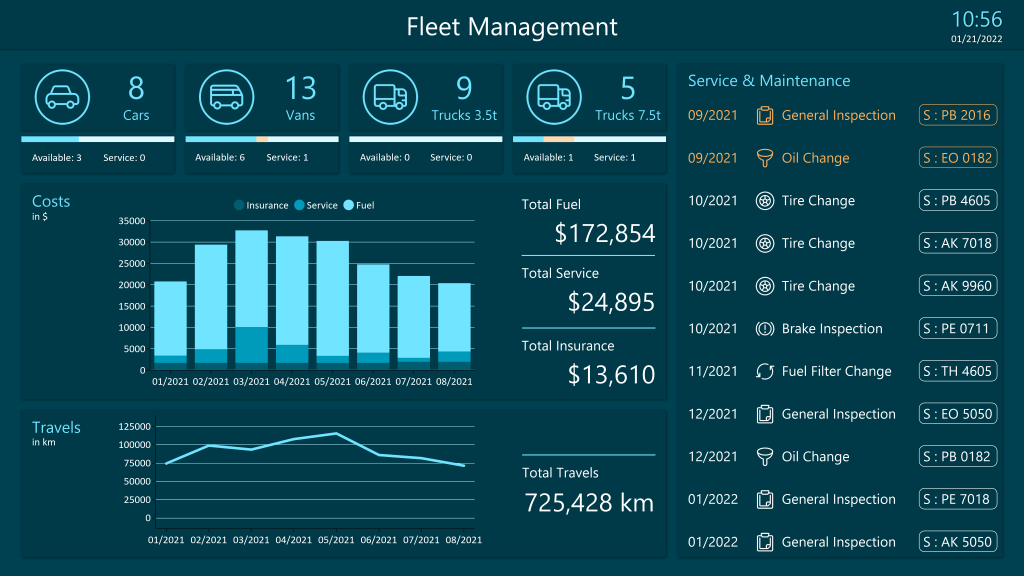This screenshot has height=576, width=1024.
Task: Click the tire icon beside S : PB 4605
Action: coord(765,201)
